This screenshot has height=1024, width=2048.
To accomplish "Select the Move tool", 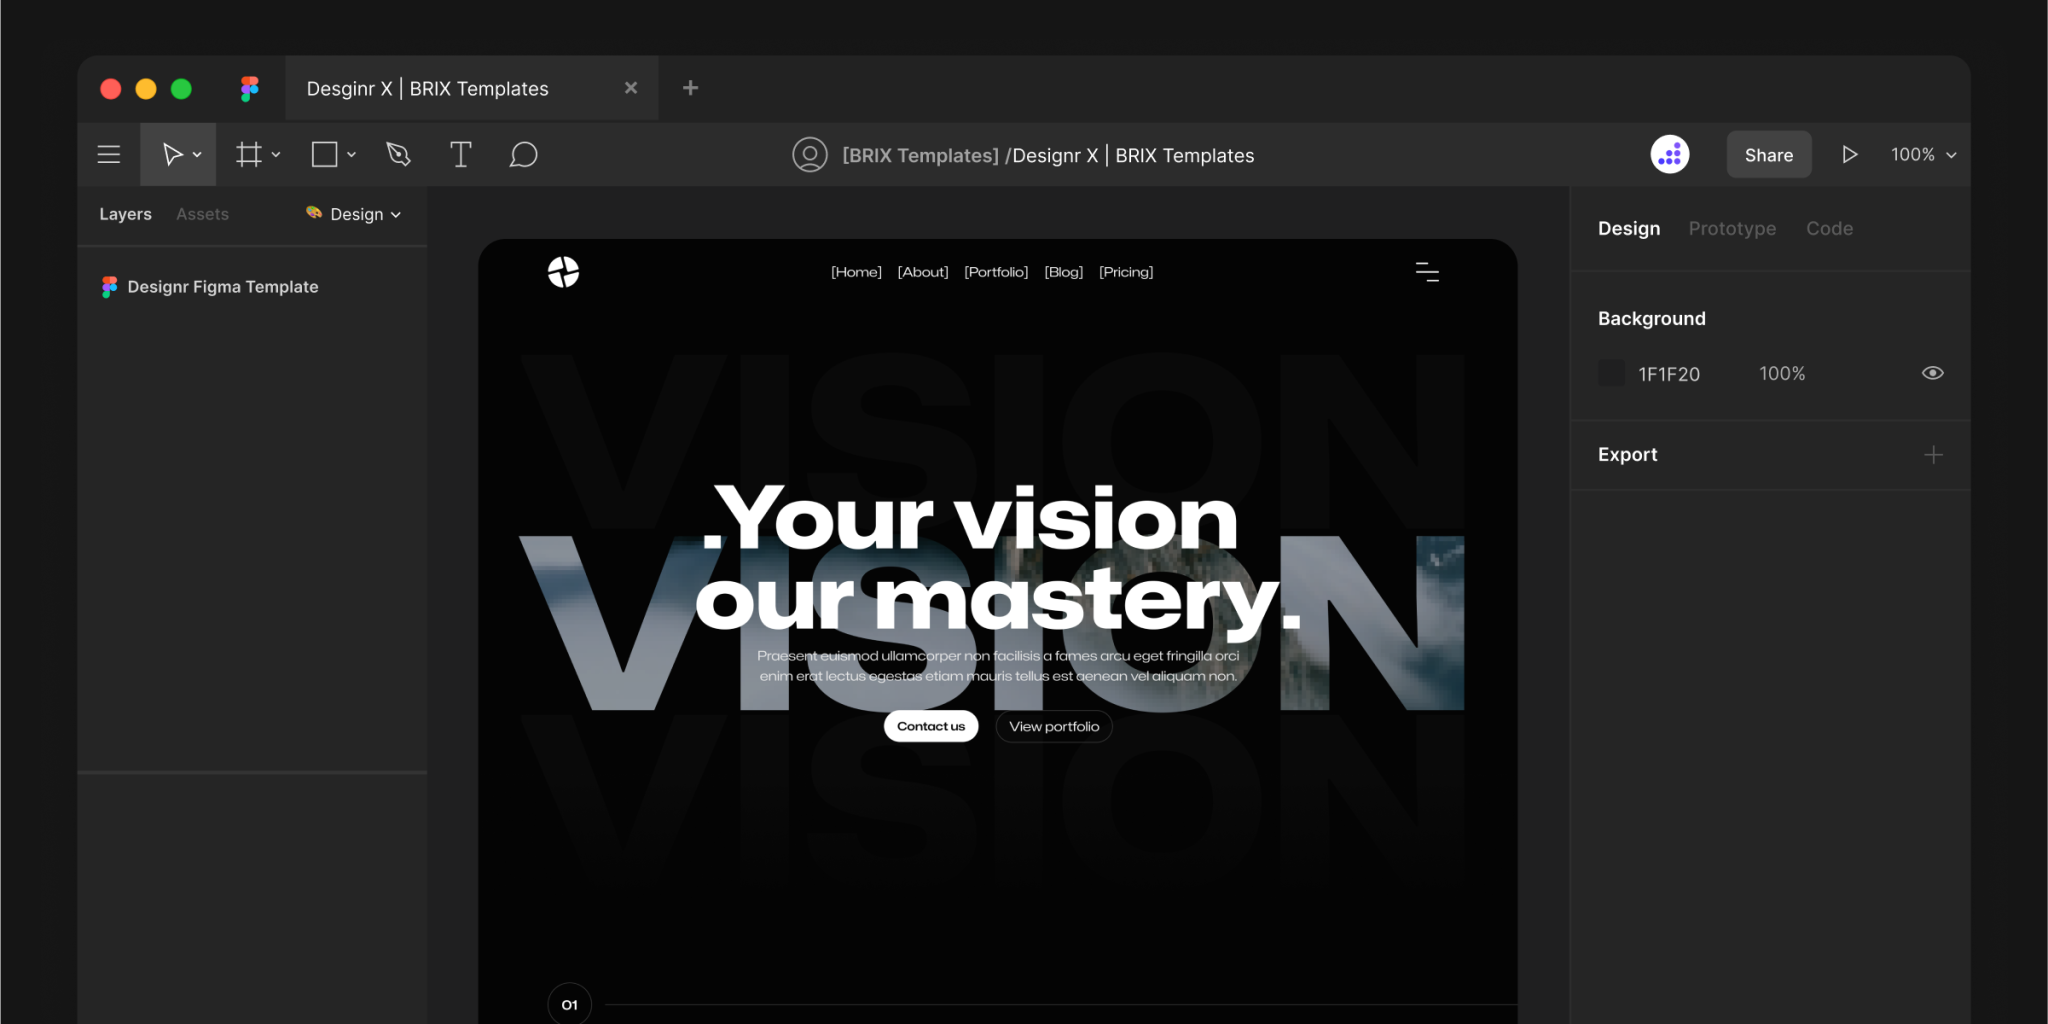I will (172, 154).
